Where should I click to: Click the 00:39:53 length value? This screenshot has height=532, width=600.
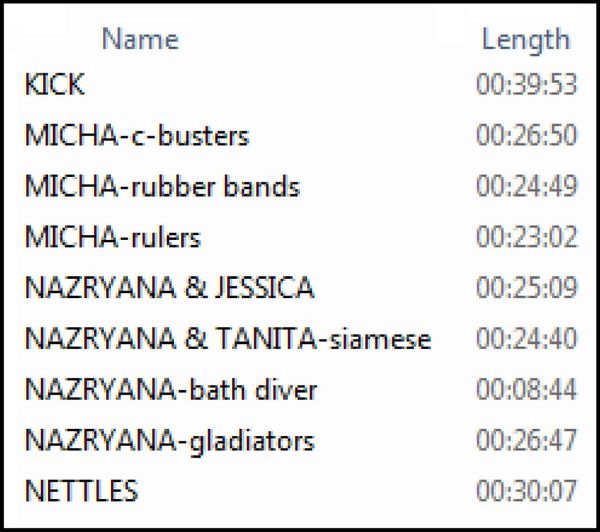(x=527, y=84)
